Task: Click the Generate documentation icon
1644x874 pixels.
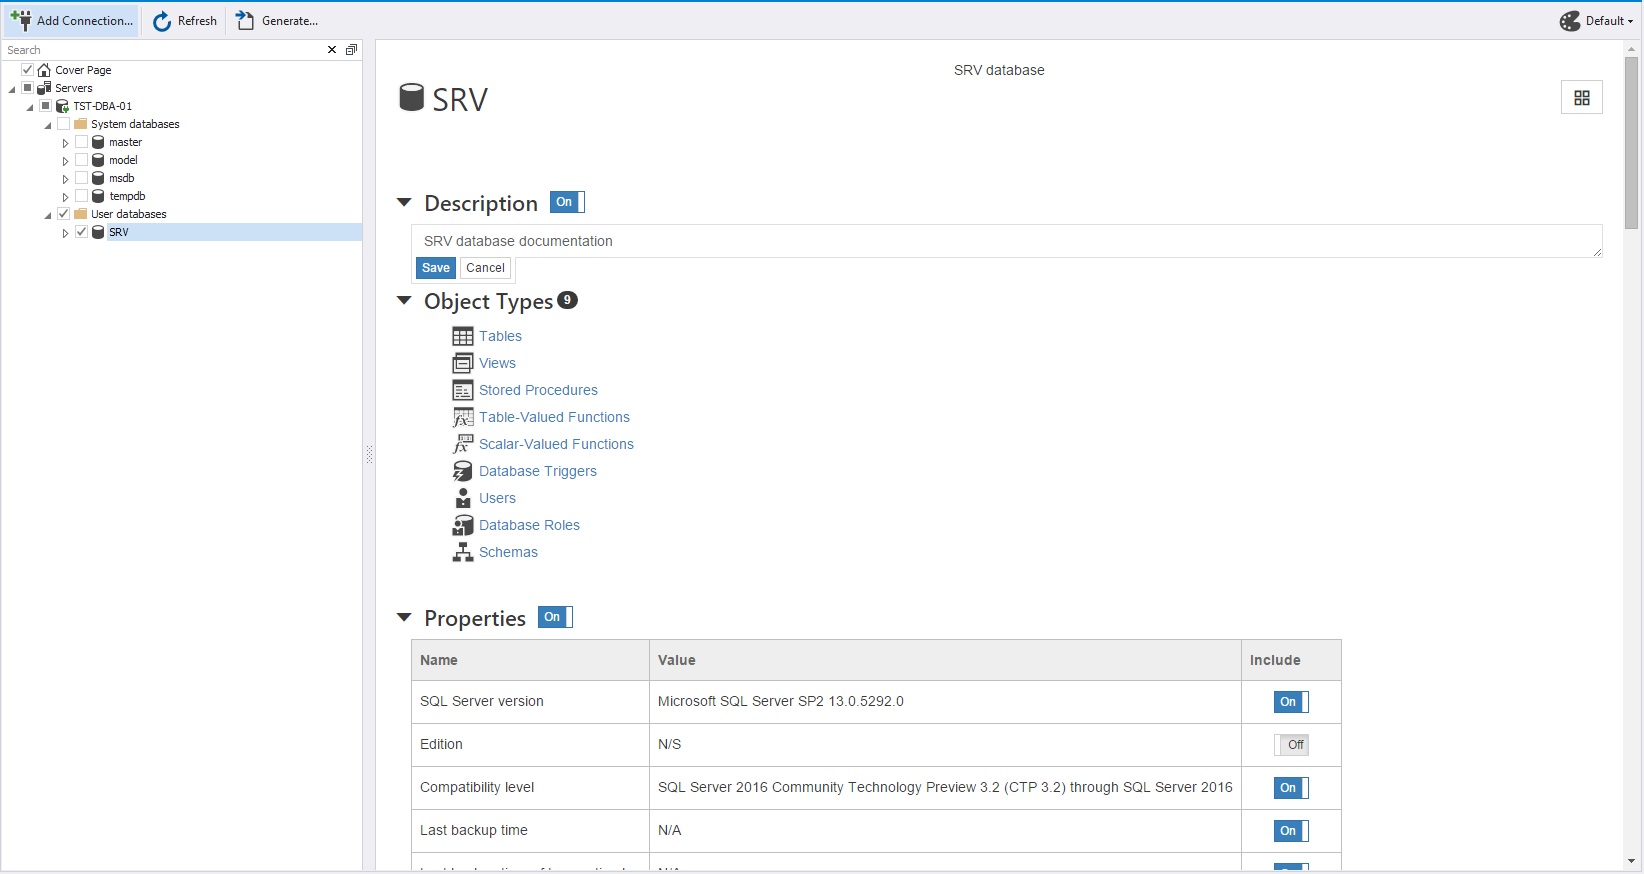Action: coord(245,21)
